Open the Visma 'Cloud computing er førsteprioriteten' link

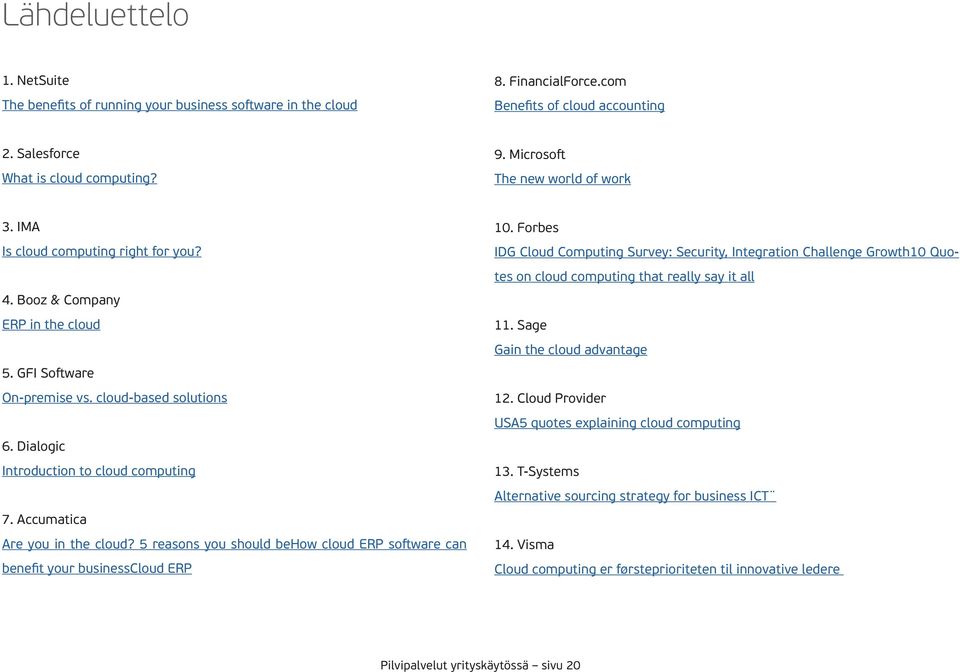[x=669, y=569]
